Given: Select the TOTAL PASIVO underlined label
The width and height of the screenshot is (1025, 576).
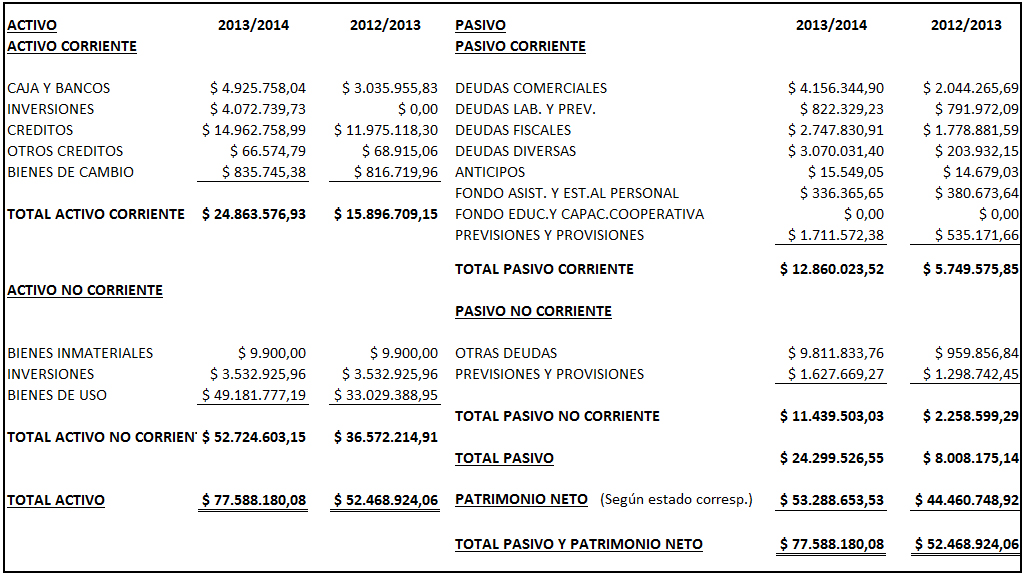Looking at the screenshot, I should click(x=504, y=458).
